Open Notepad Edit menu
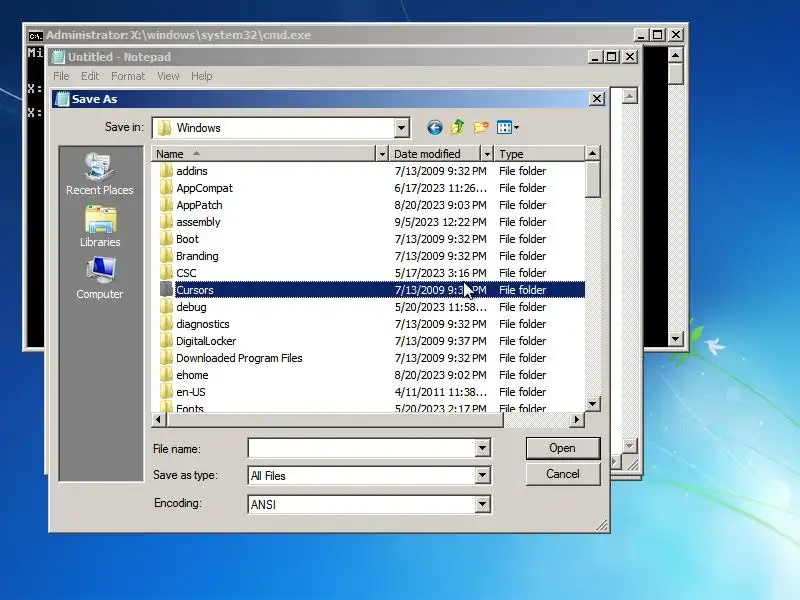This screenshot has height=600, width=800. coord(90,76)
